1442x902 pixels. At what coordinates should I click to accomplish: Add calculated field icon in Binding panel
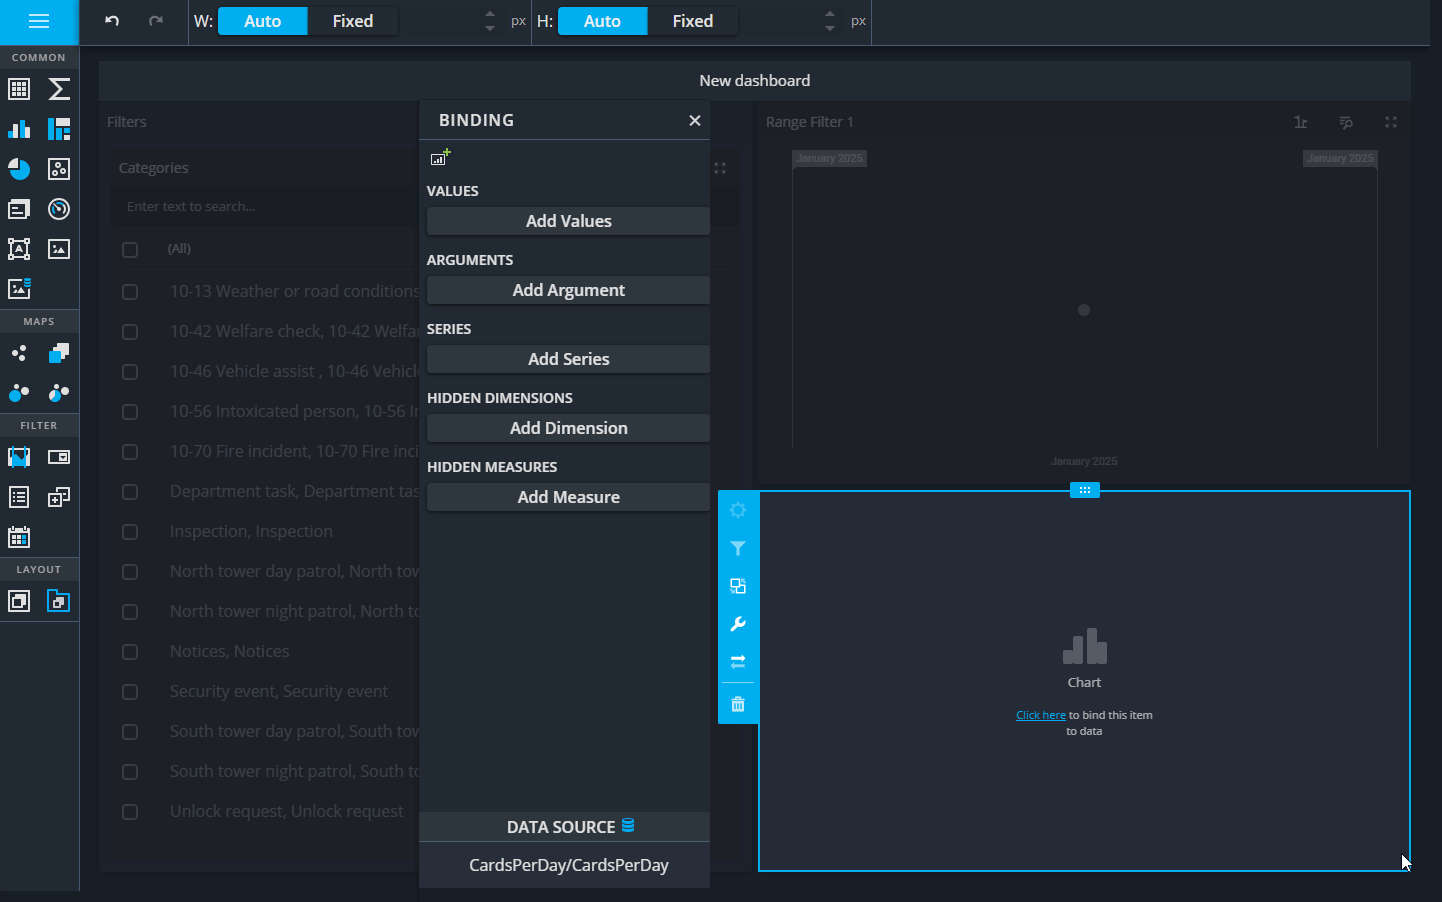(x=441, y=157)
